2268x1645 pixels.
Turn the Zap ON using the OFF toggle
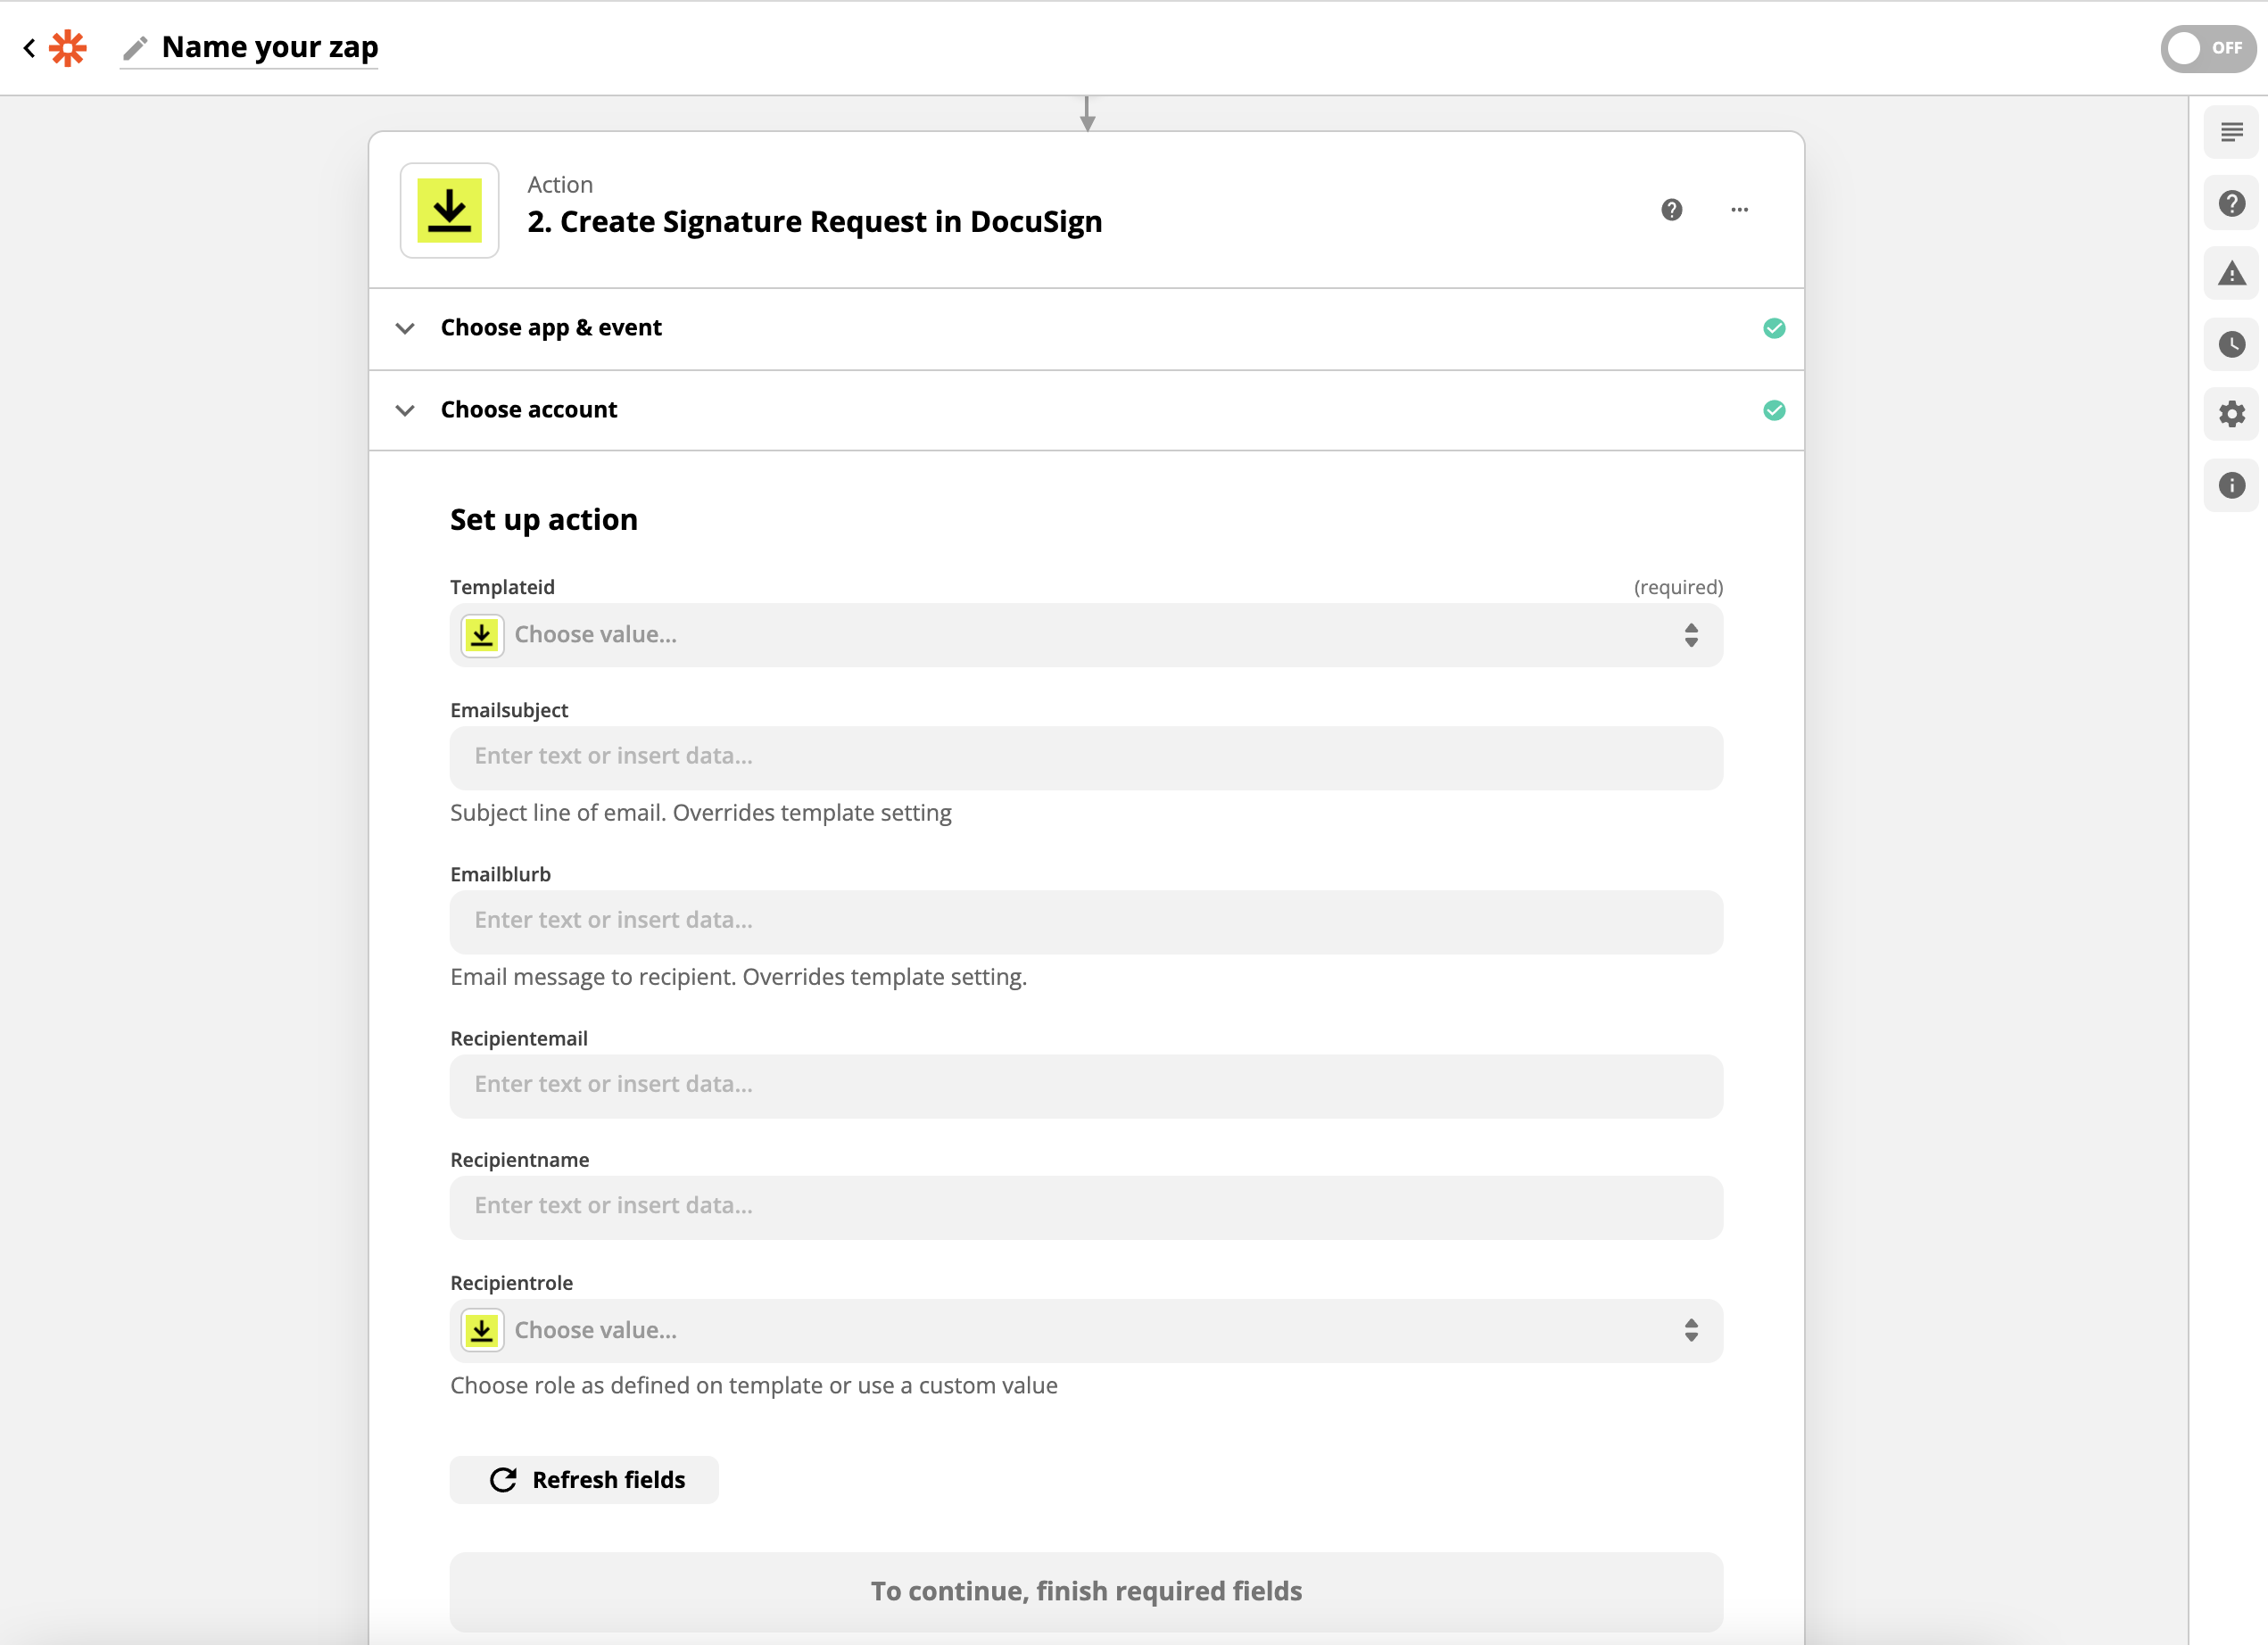(x=2207, y=47)
